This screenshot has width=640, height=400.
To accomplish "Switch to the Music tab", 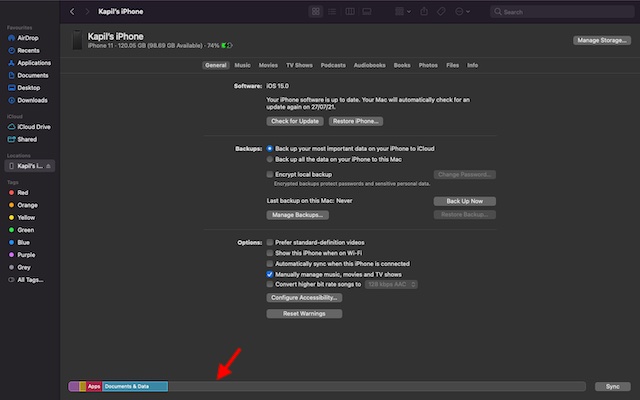I will [x=242, y=65].
